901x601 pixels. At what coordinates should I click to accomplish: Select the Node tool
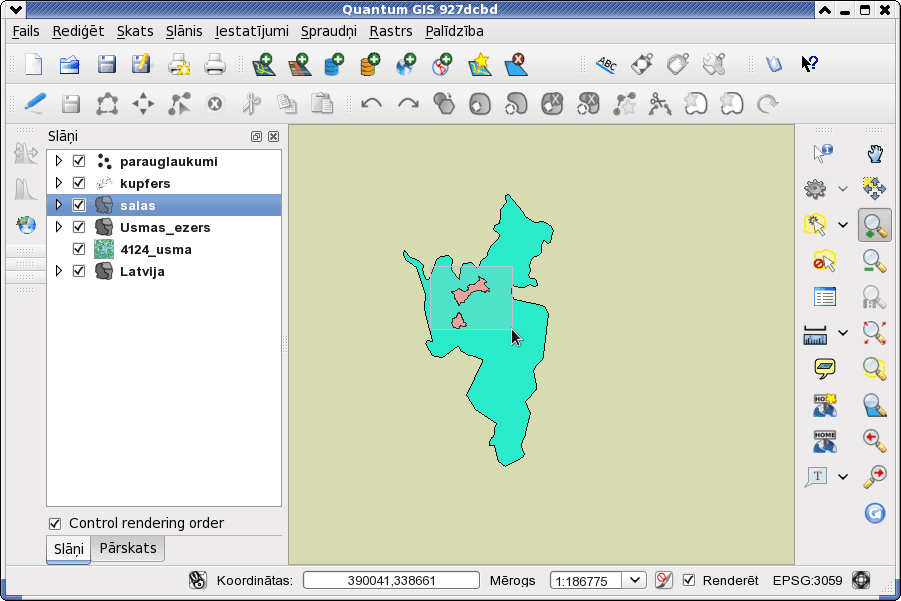coord(179,104)
